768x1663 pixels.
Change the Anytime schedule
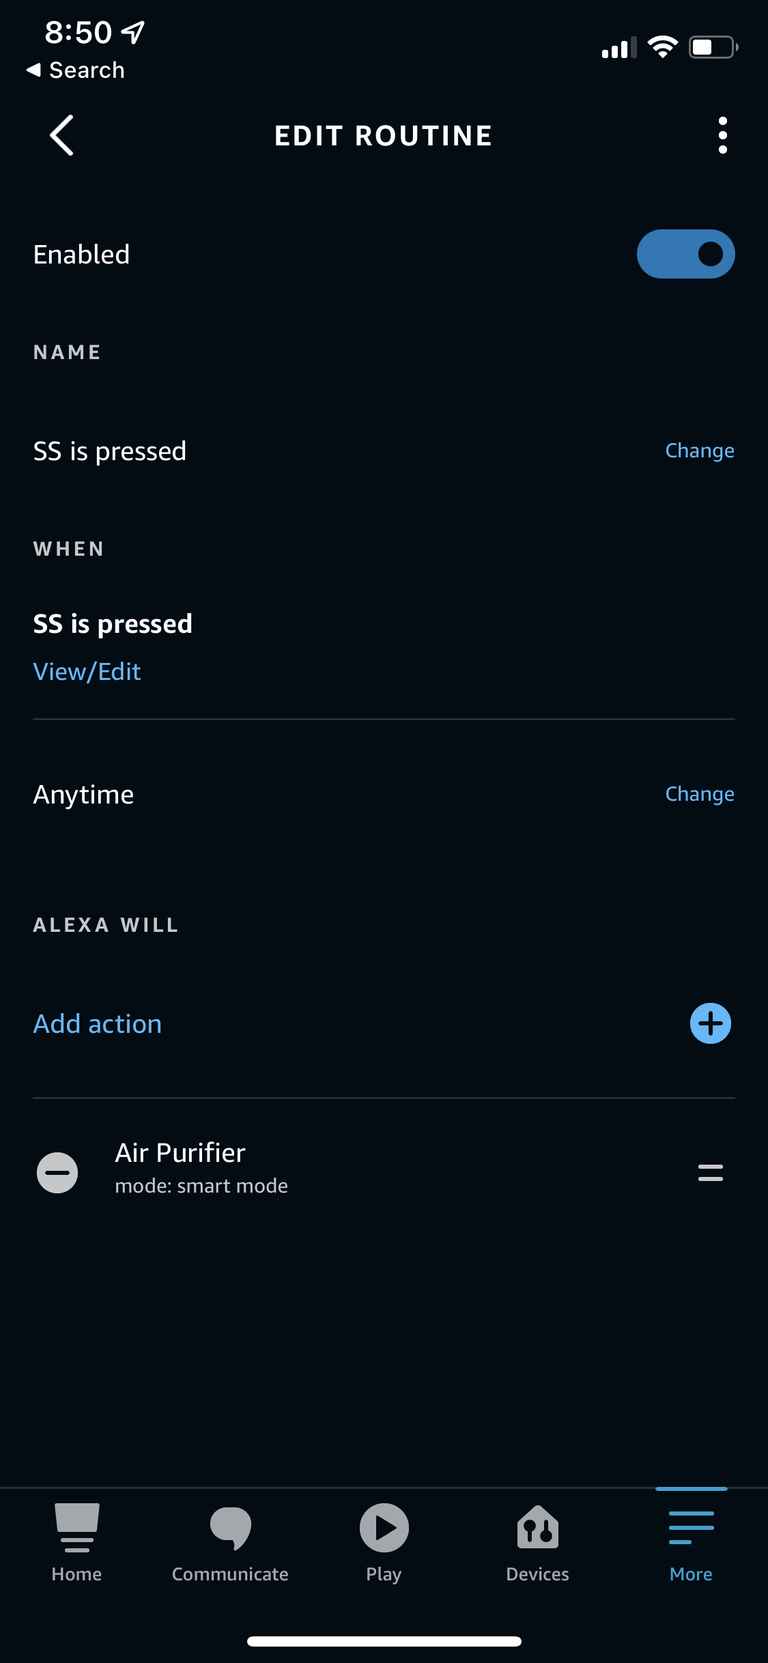[x=700, y=794]
